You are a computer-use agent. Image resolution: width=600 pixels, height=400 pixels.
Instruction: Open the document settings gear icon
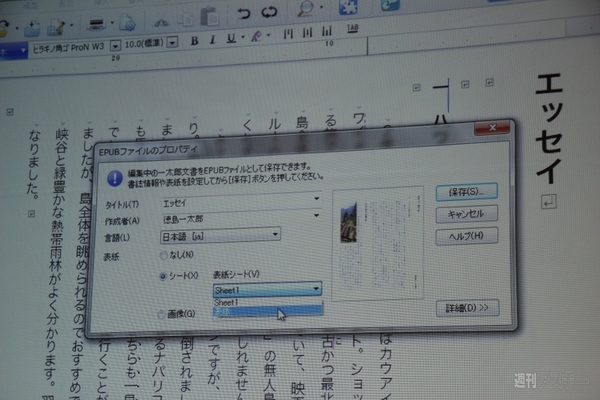[x=127, y=23]
